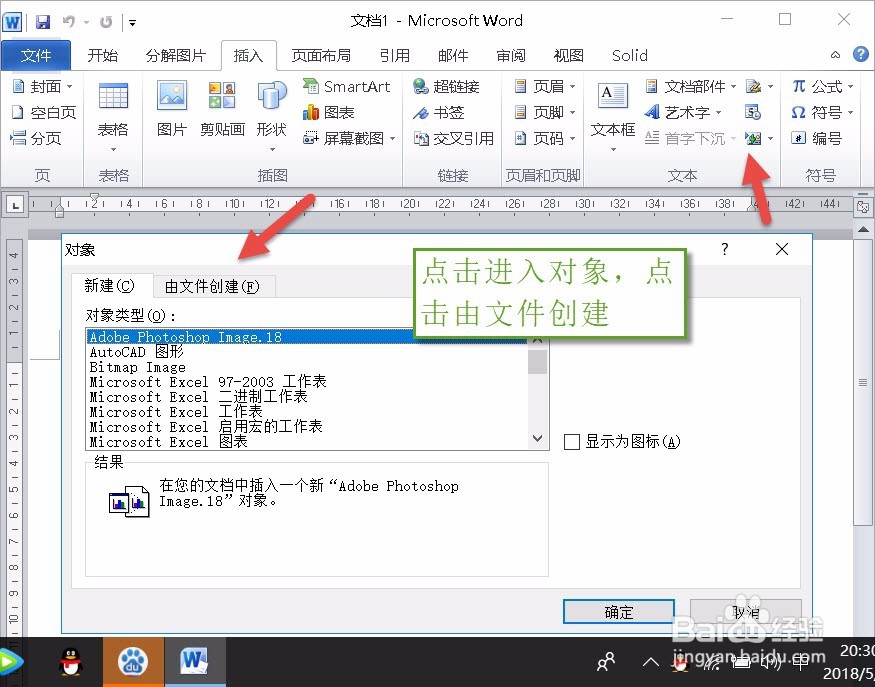875x687 pixels.
Task: Insert a blank page (空白页)
Action: coord(44,112)
